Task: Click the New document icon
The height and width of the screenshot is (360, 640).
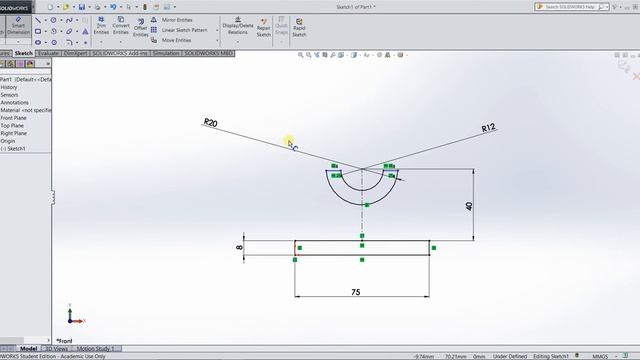Action: point(50,7)
